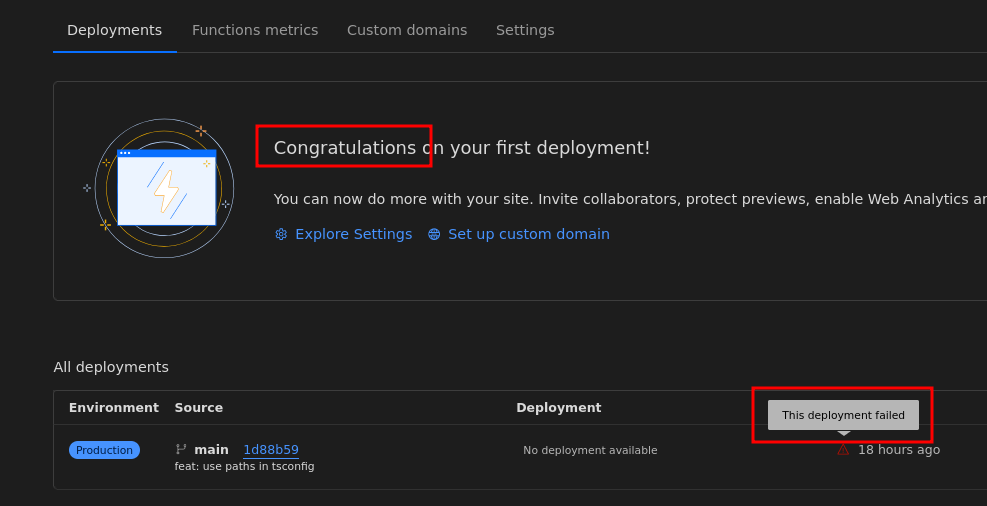Click the Source column header
The width and height of the screenshot is (987, 506).
pyautogui.click(x=199, y=408)
